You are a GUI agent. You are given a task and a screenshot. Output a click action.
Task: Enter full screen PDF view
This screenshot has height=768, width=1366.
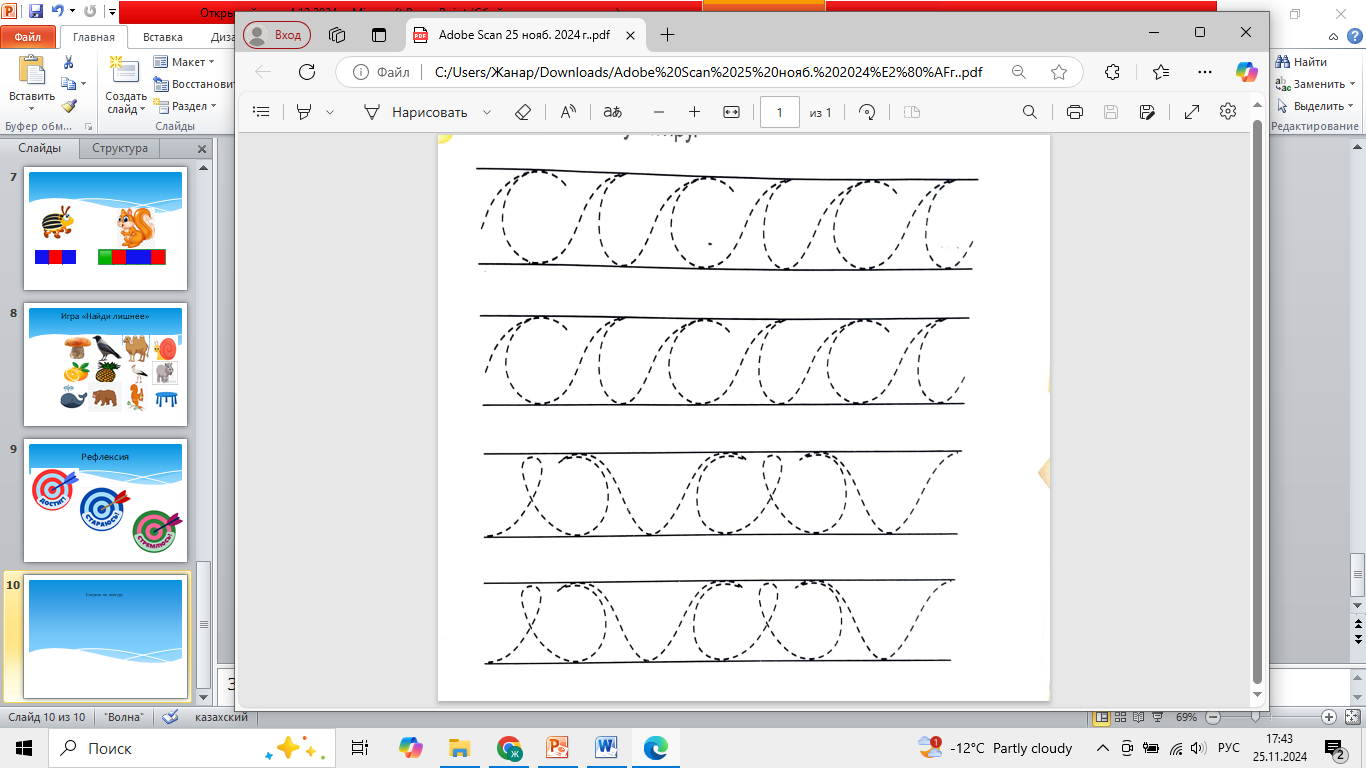click(1192, 112)
